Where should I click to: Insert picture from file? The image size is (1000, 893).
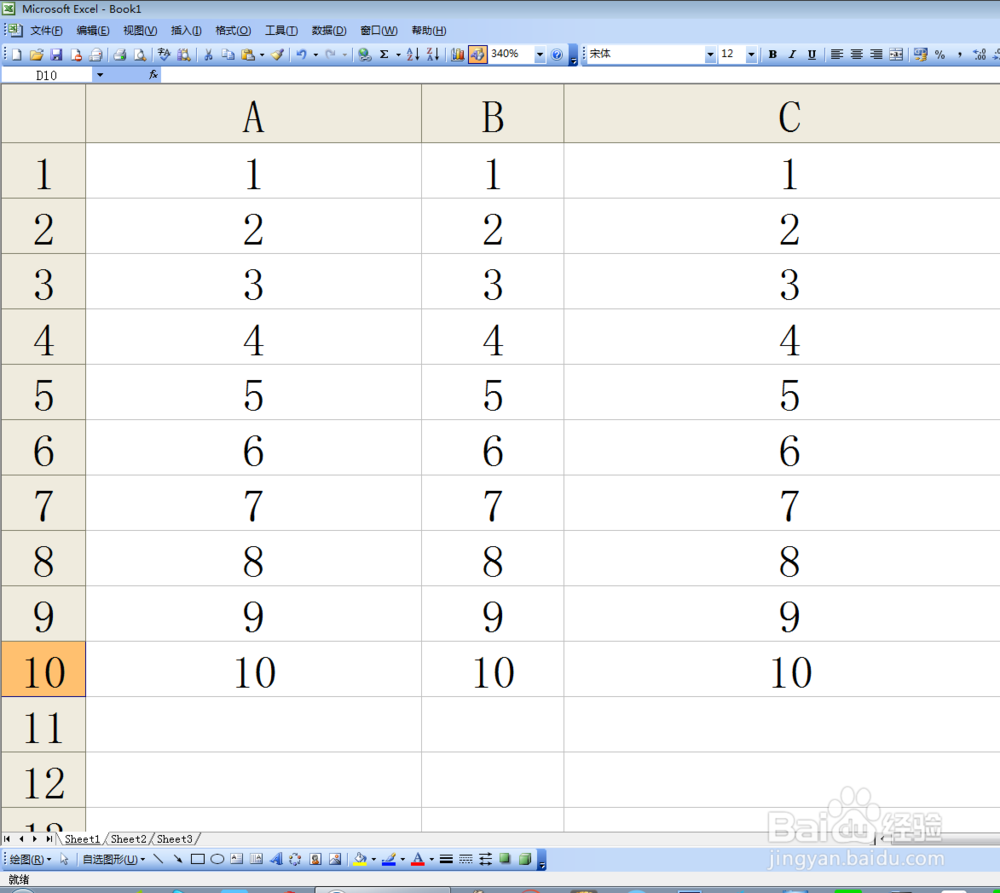[335, 859]
